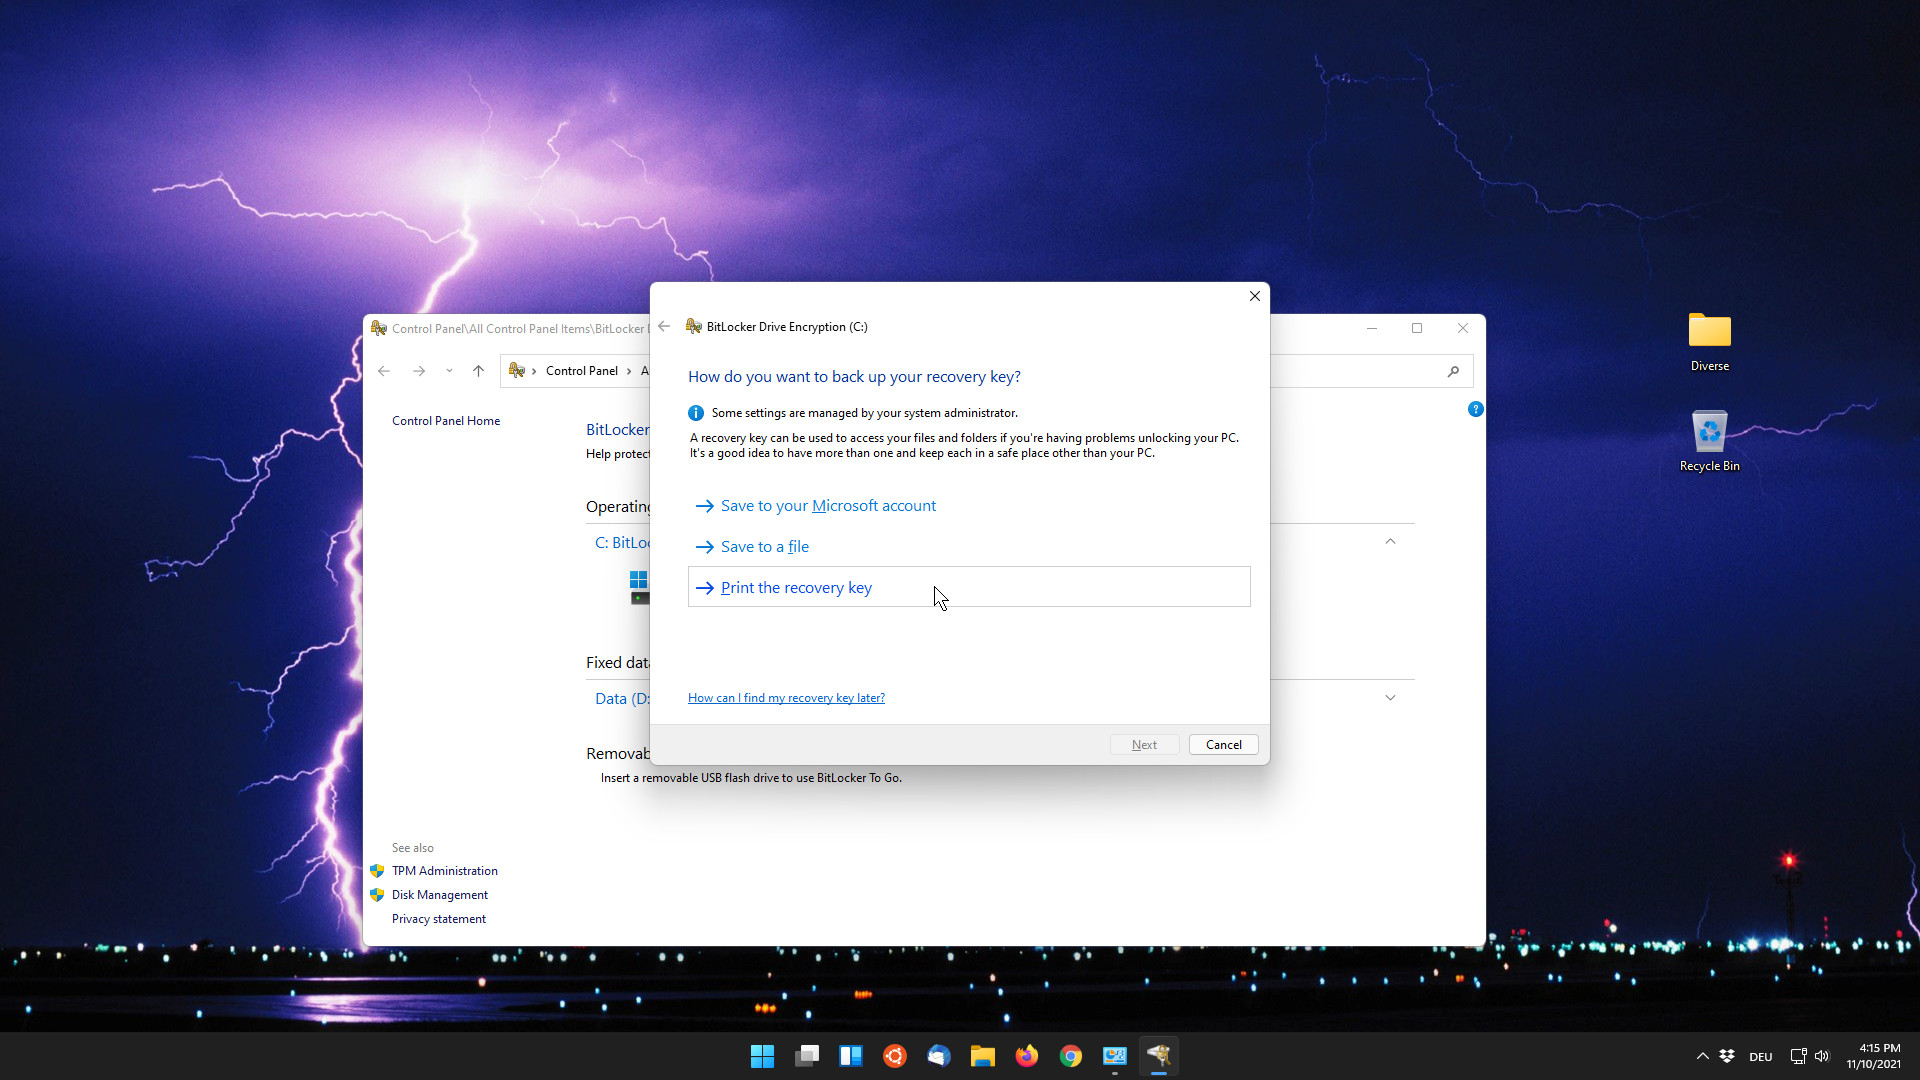Image resolution: width=1920 pixels, height=1080 pixels.
Task: Open recent locations dropdown in Control Panel
Action: coord(449,371)
